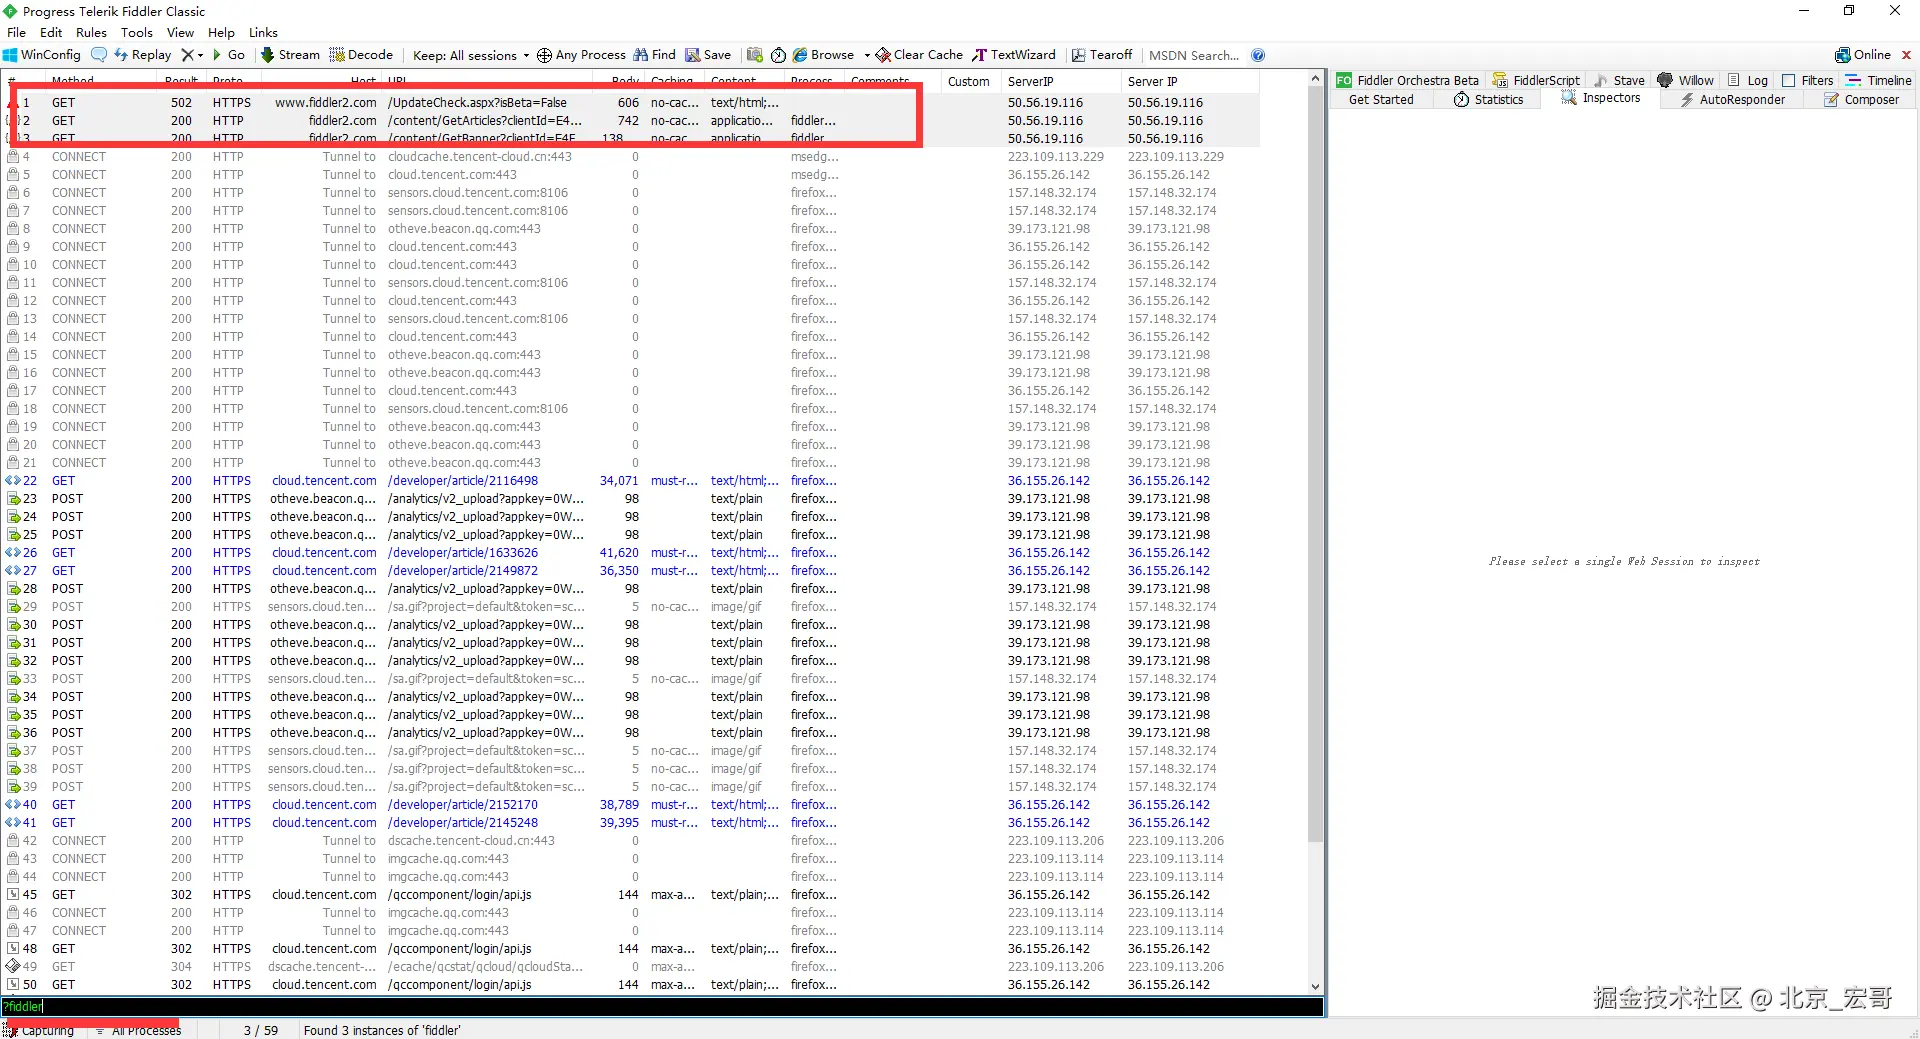This screenshot has width=1920, height=1039.
Task: Click the Tearoff toolbar button
Action: 1102,55
